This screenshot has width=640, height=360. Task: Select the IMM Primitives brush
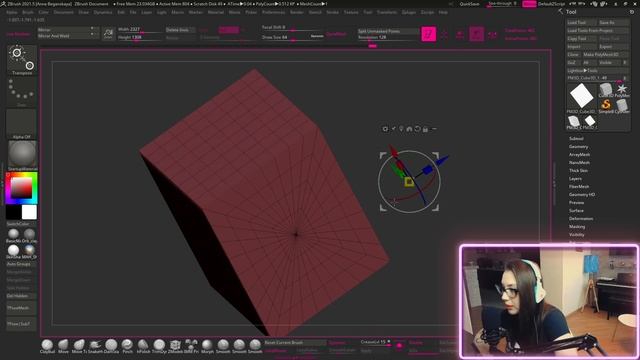(191, 345)
